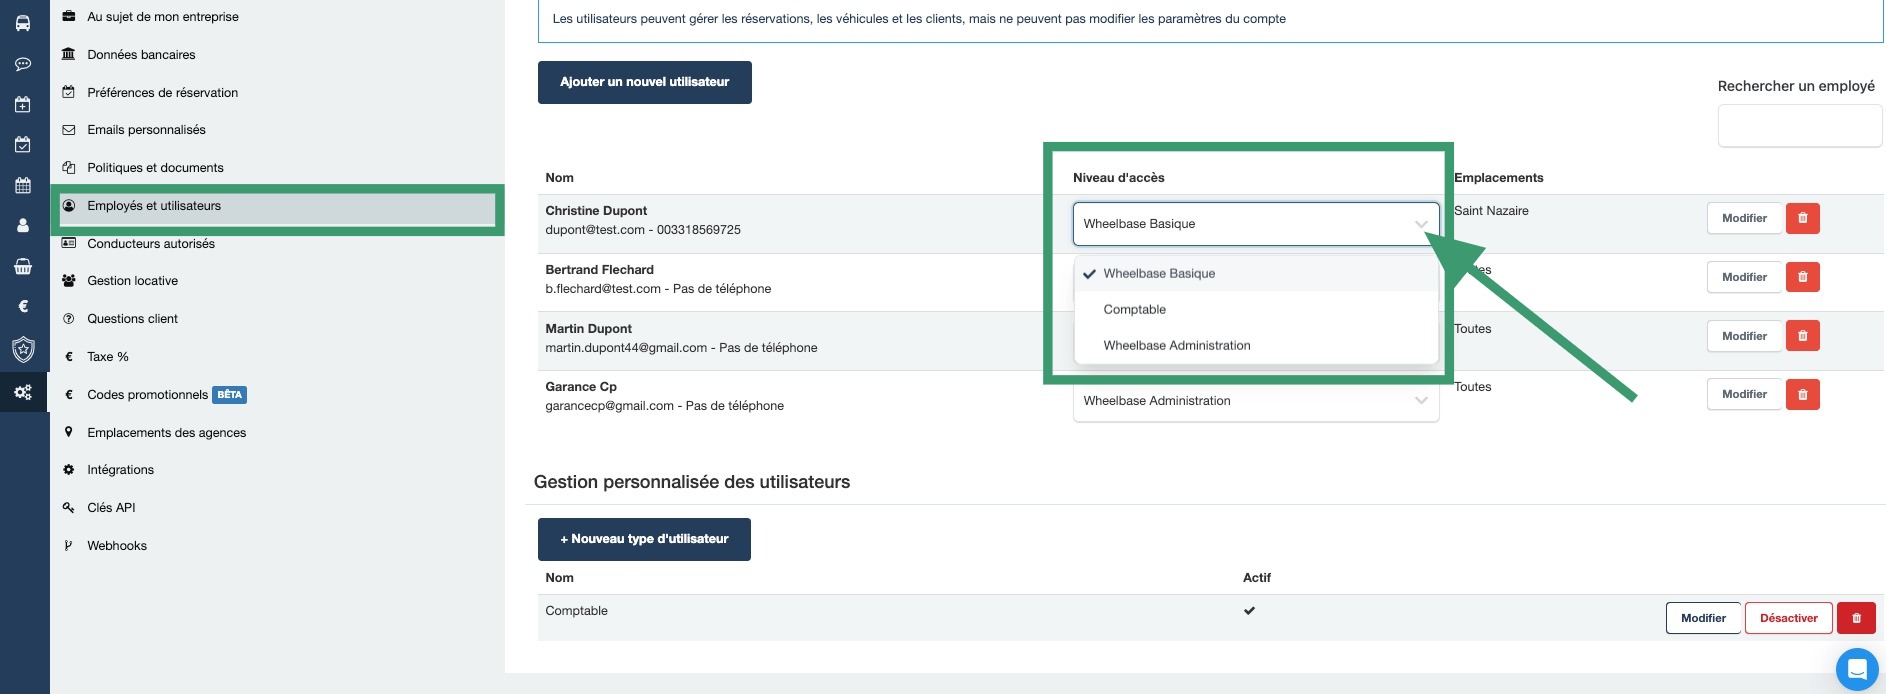Click the calendar-check reservations icon
Screen dimensions: 1886x694
click(x=23, y=145)
